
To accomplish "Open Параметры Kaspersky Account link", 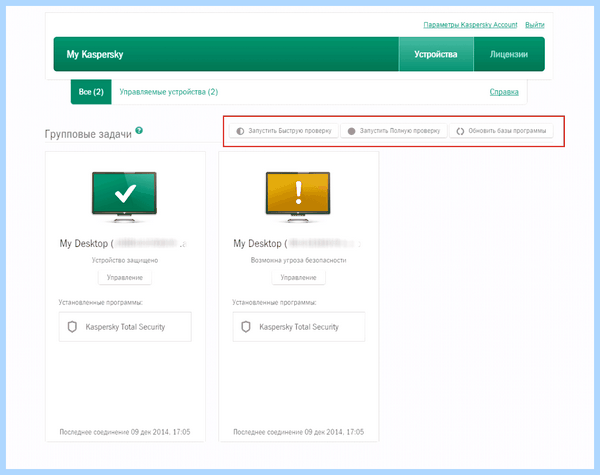I will click(470, 25).
